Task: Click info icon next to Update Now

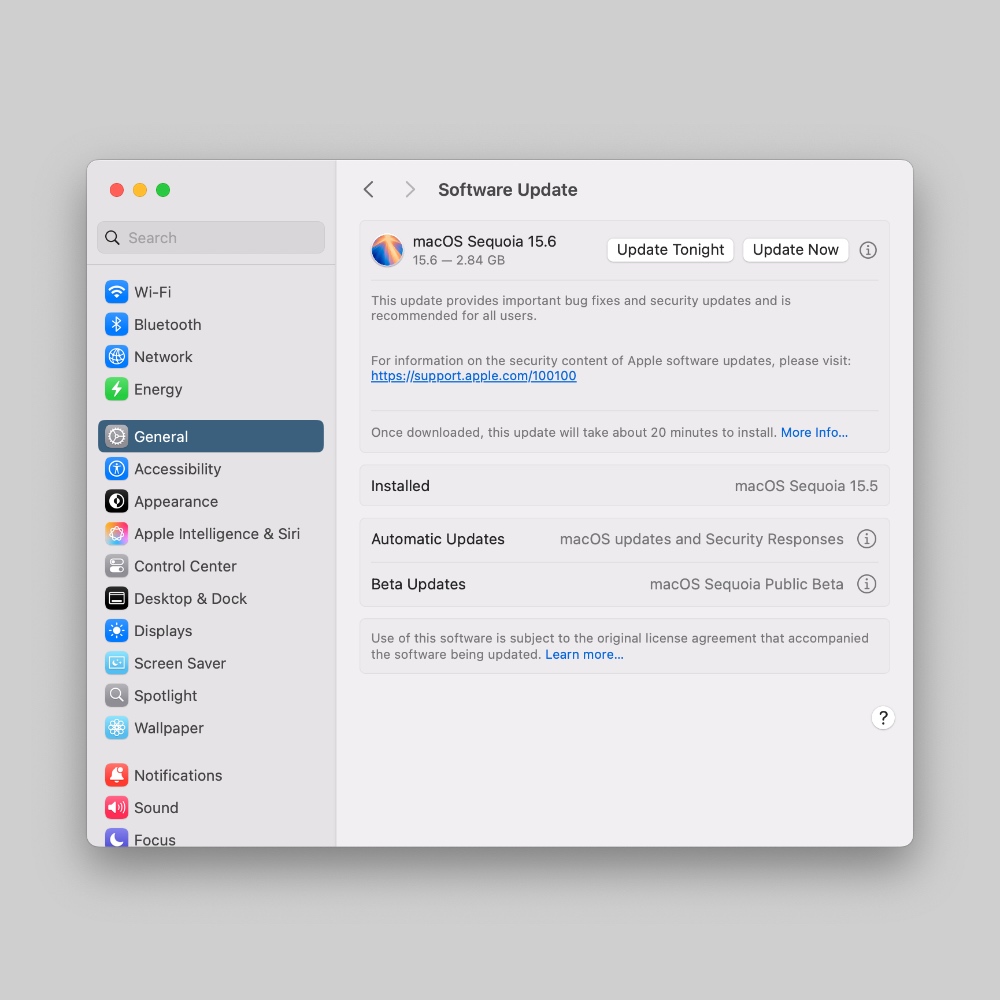Action: click(x=868, y=250)
